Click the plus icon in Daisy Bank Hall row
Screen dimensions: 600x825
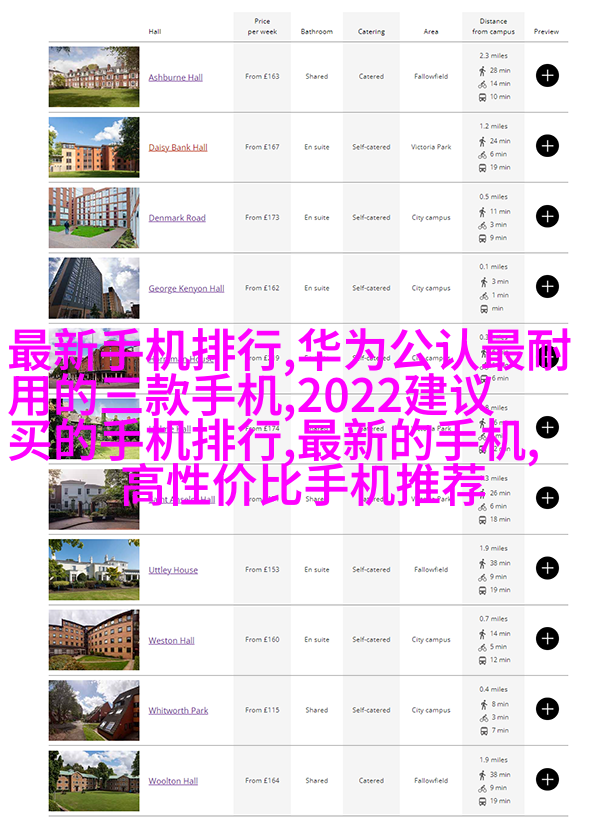tap(547, 146)
